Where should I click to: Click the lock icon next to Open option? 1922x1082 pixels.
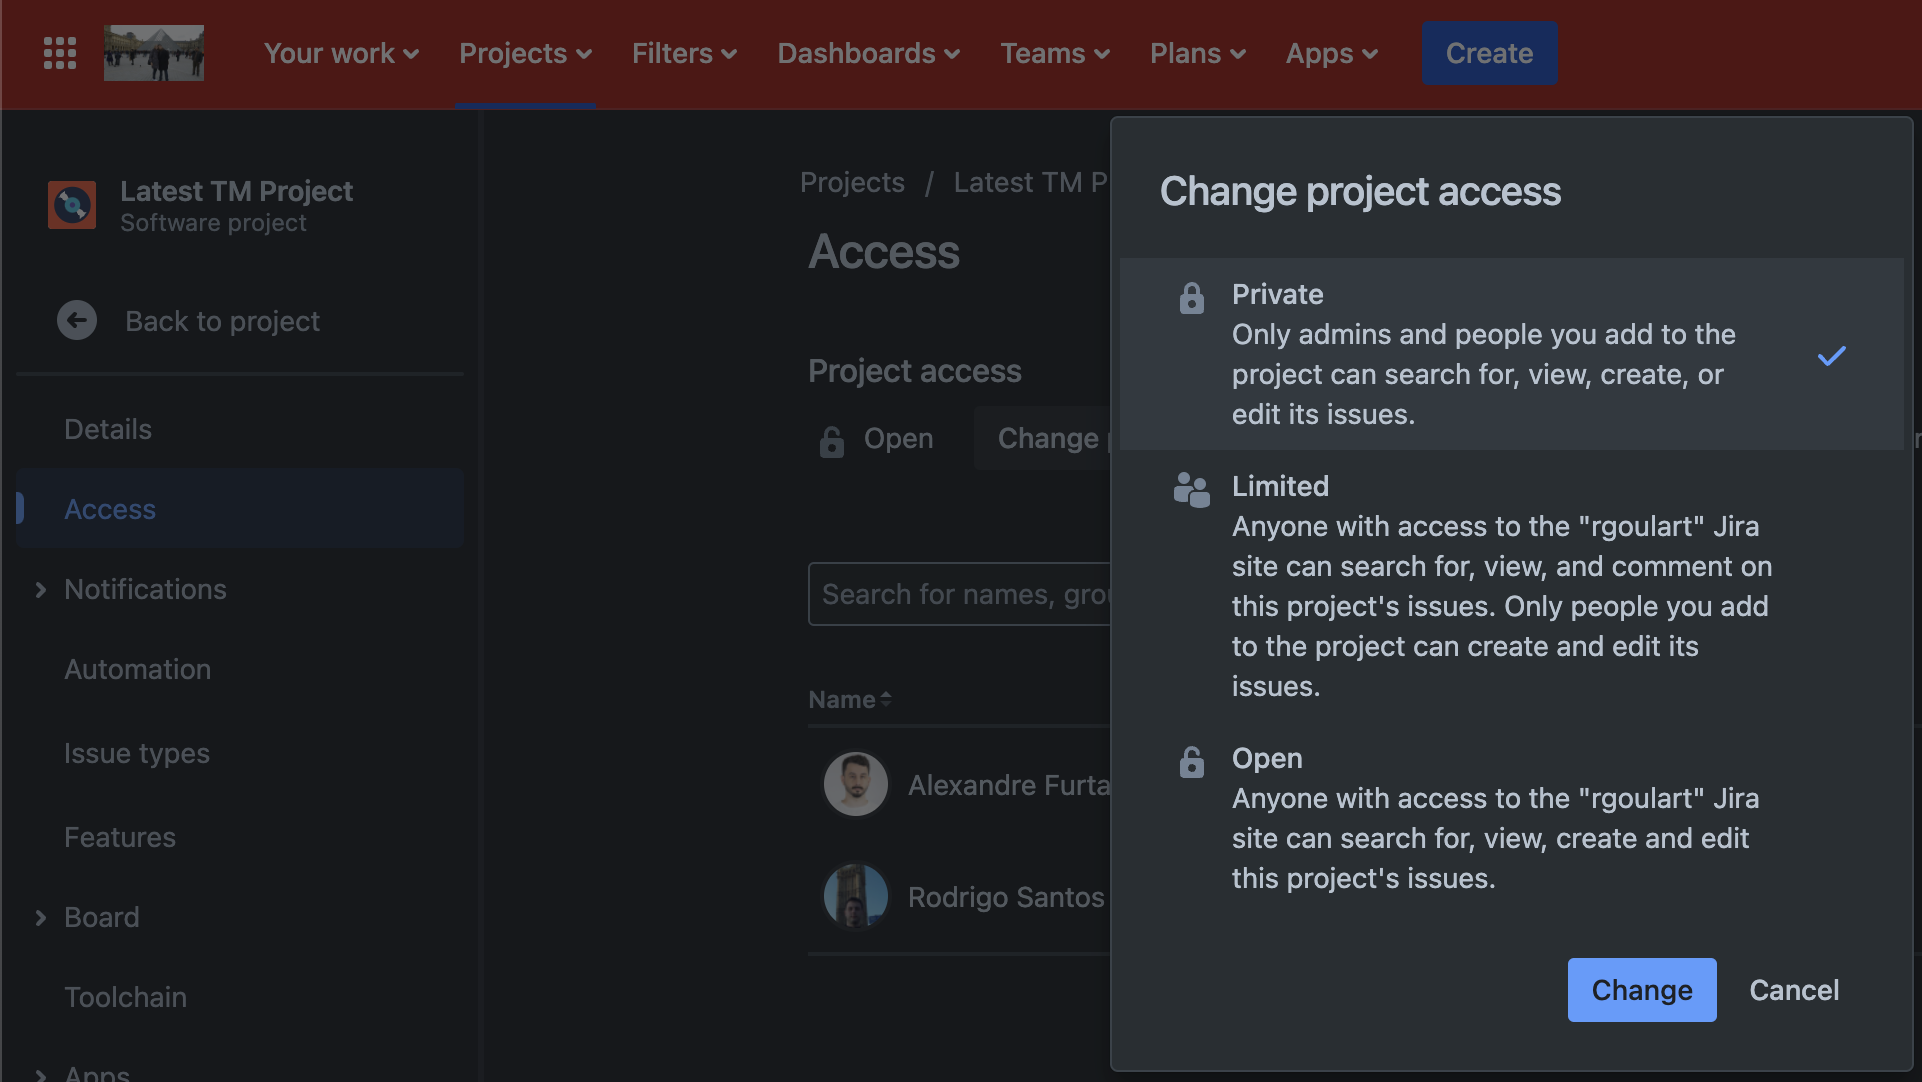1191,761
